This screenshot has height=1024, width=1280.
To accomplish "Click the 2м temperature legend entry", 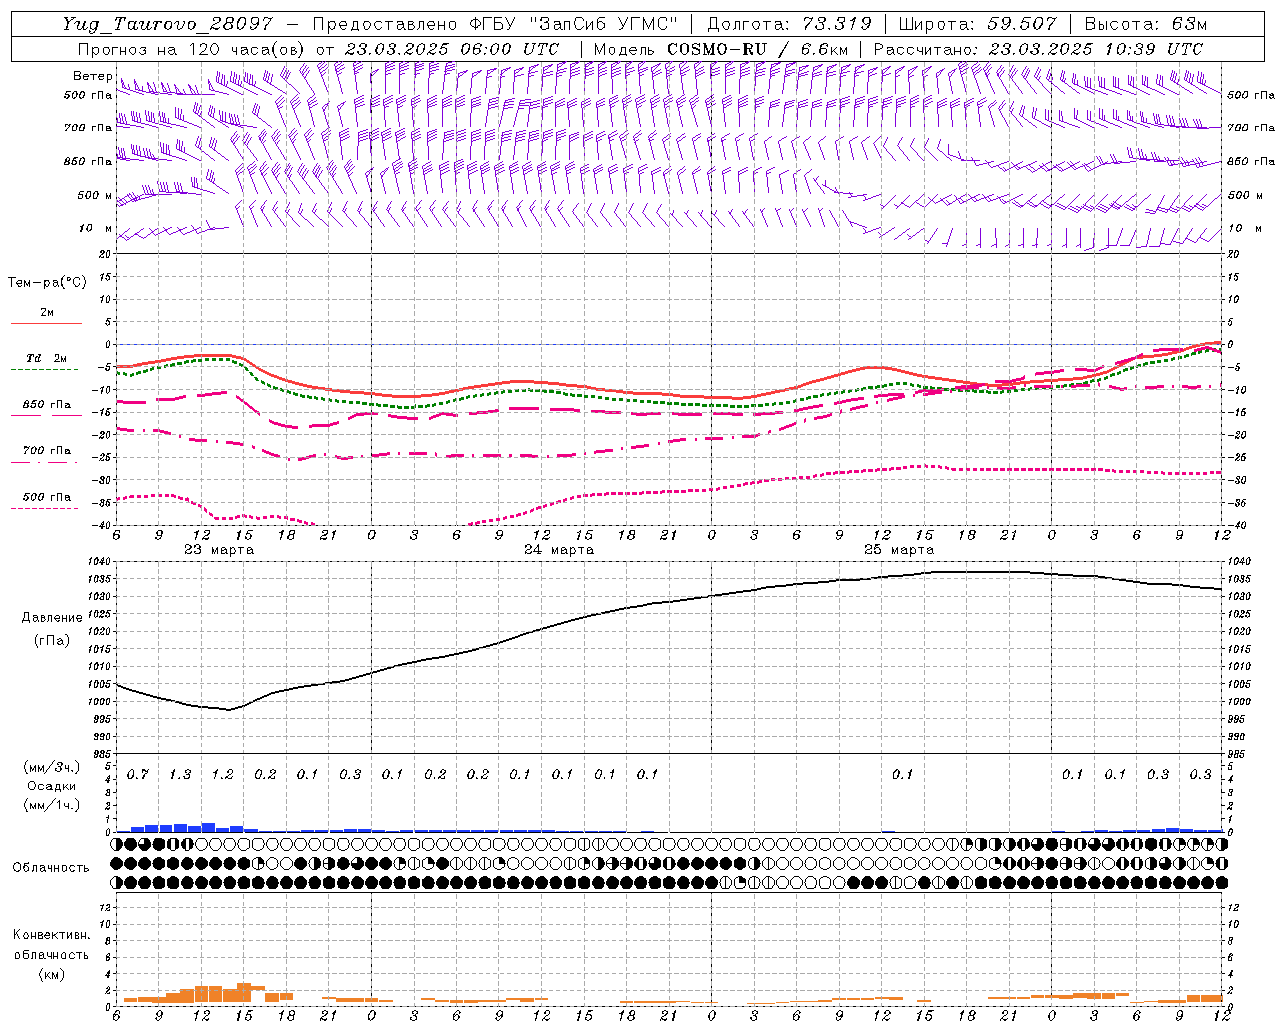I will tap(47, 313).
